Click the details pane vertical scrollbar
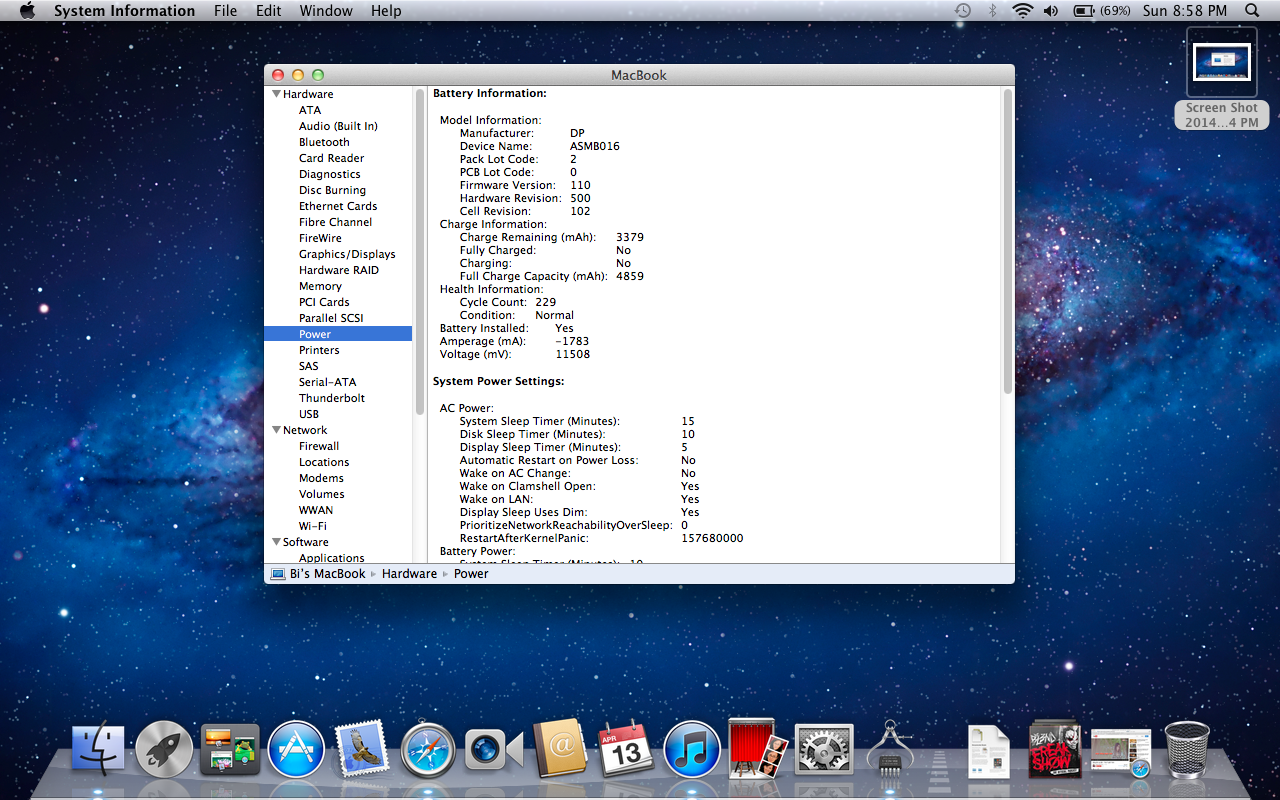 tap(1008, 242)
